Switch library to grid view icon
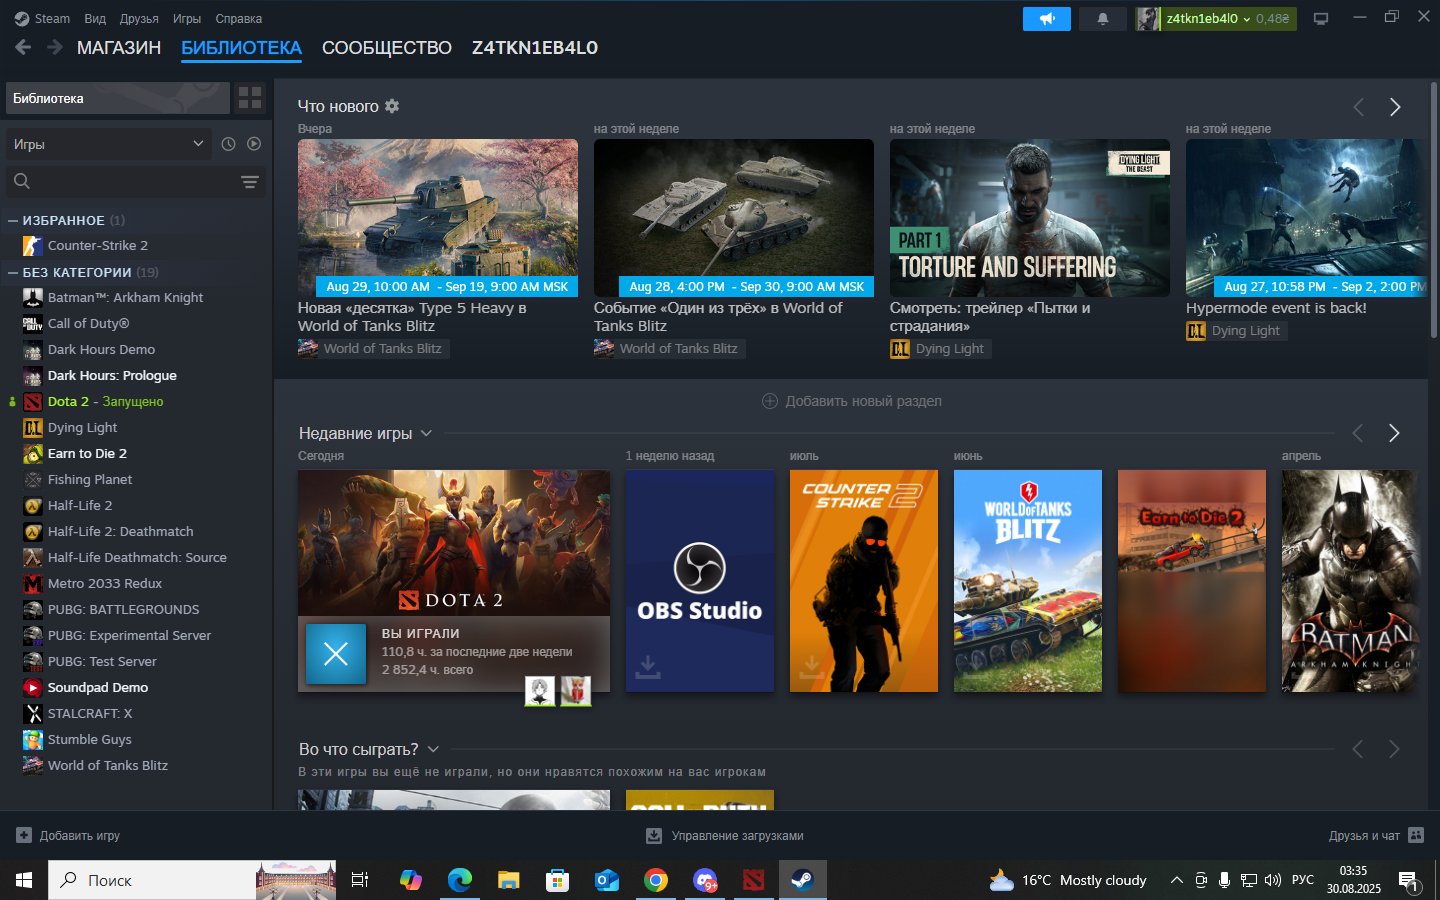 250,98
